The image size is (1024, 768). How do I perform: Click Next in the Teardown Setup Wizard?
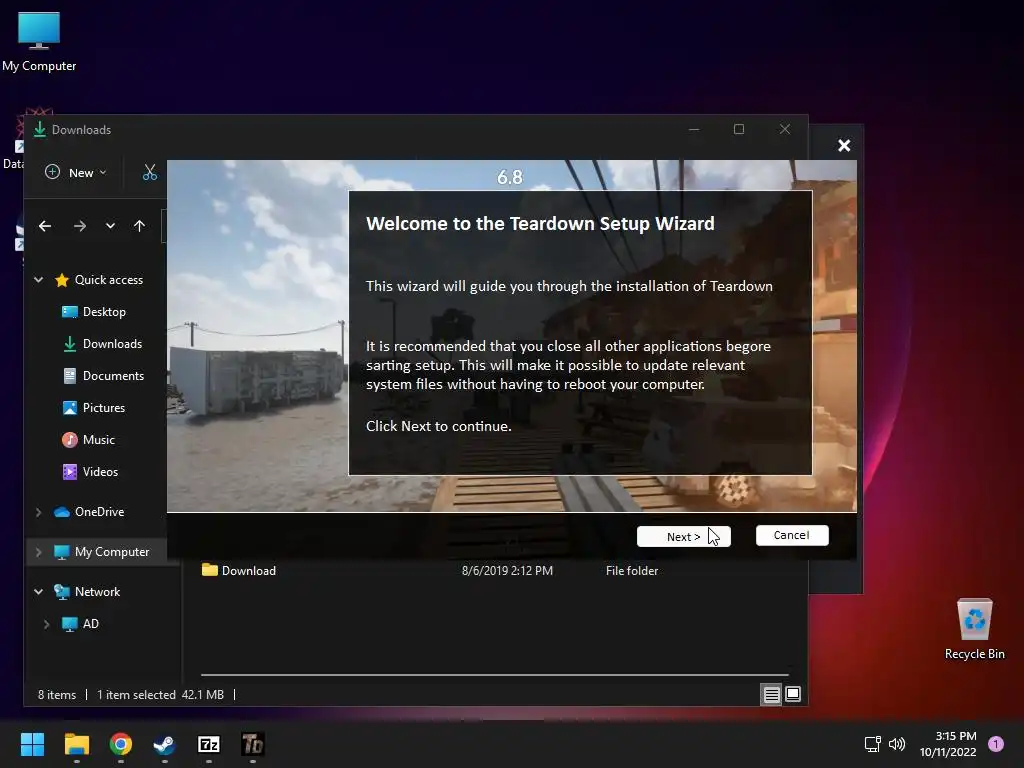pos(683,536)
